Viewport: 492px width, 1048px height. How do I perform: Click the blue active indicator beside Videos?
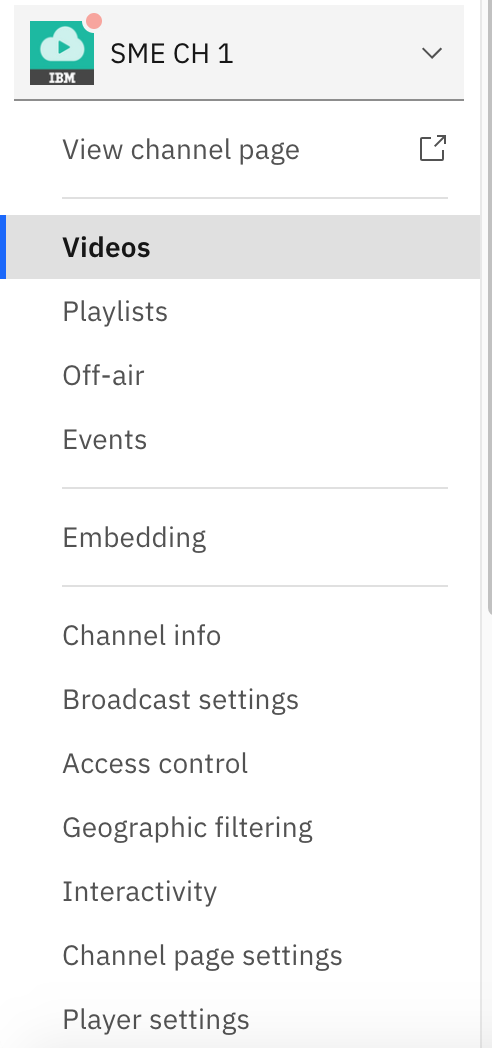[3, 247]
